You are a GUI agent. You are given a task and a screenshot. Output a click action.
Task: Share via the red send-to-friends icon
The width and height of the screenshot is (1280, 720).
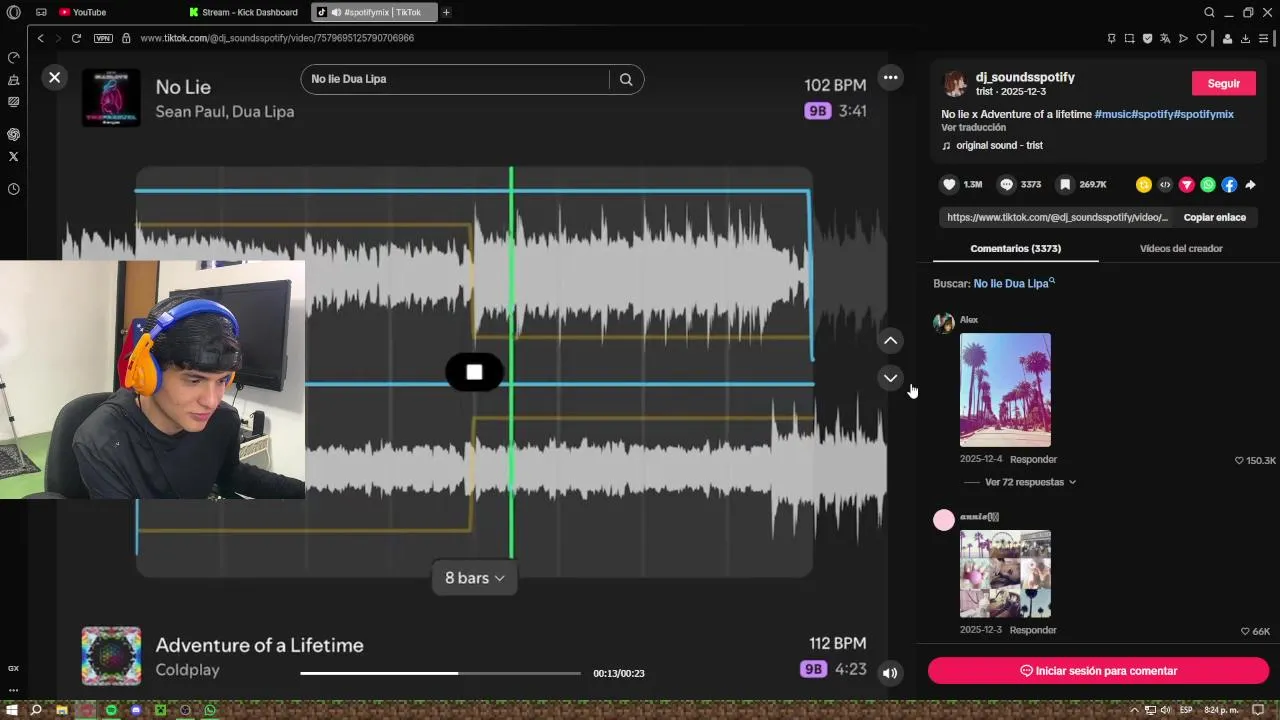pos(1187,185)
